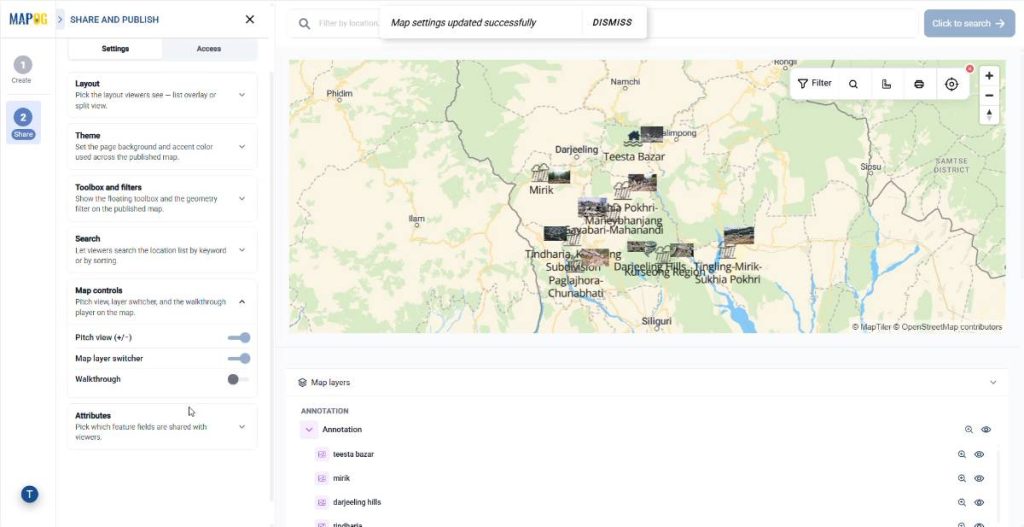Click the 'Click to search' button
1024x527 pixels.
(969, 24)
